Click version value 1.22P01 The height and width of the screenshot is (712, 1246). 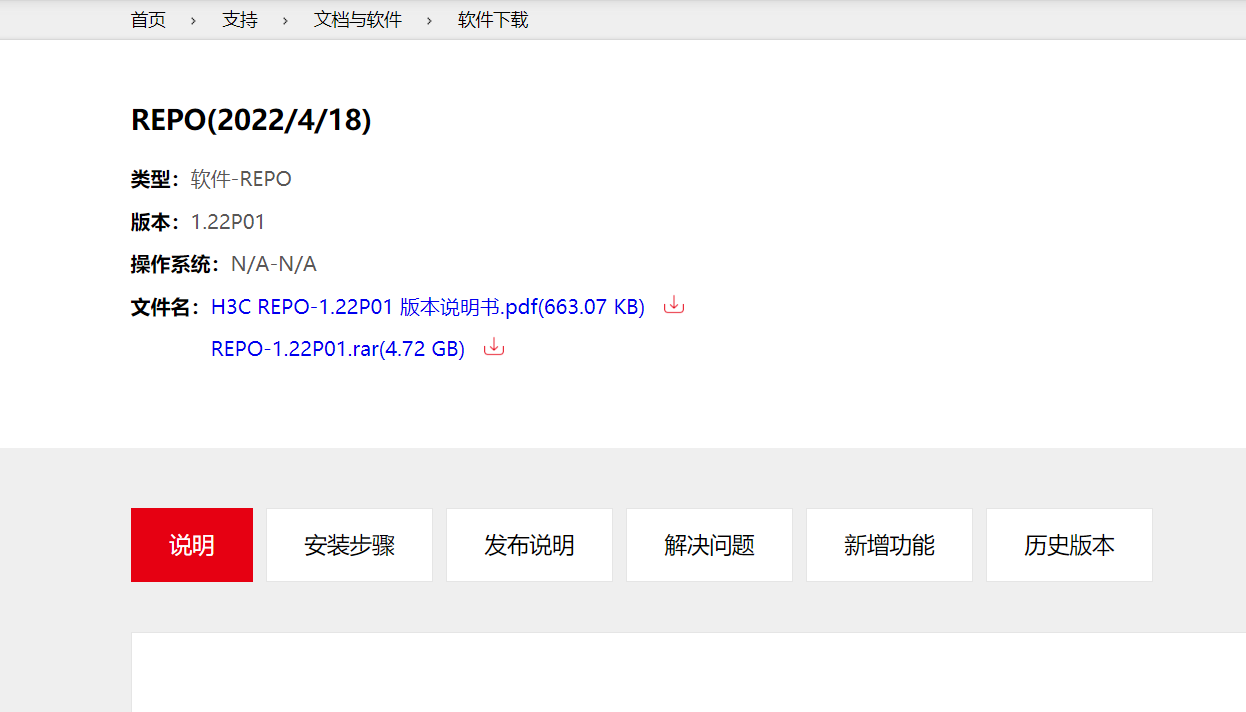click(x=228, y=222)
